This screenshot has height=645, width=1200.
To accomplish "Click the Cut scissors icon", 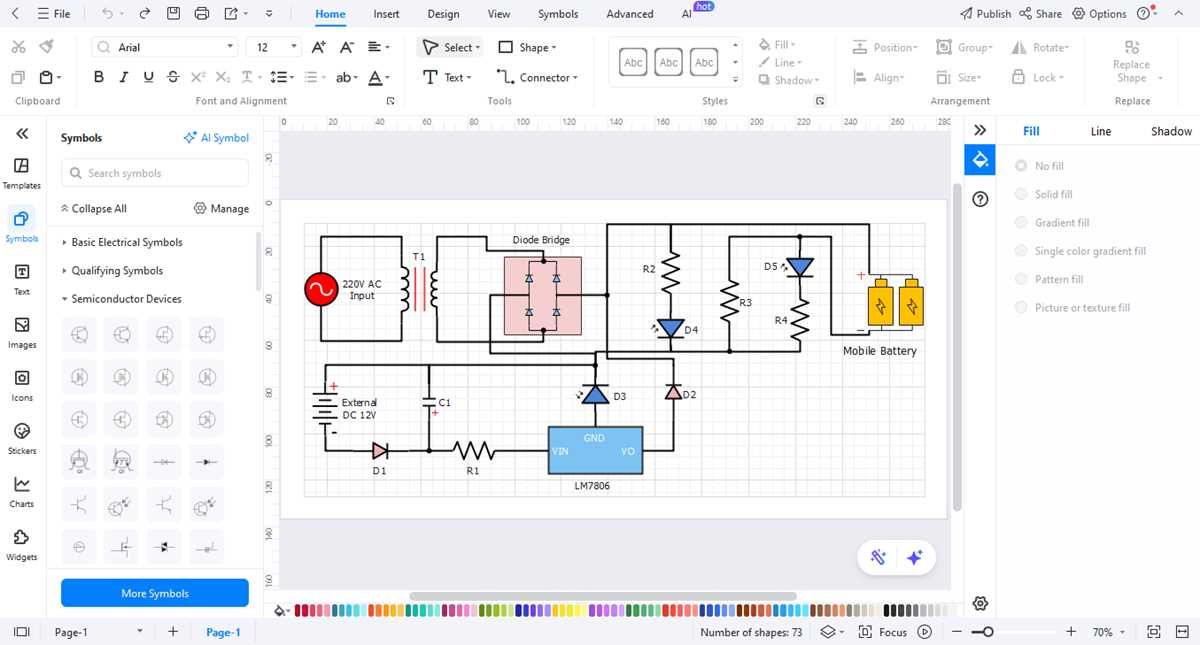I will click(x=18, y=47).
